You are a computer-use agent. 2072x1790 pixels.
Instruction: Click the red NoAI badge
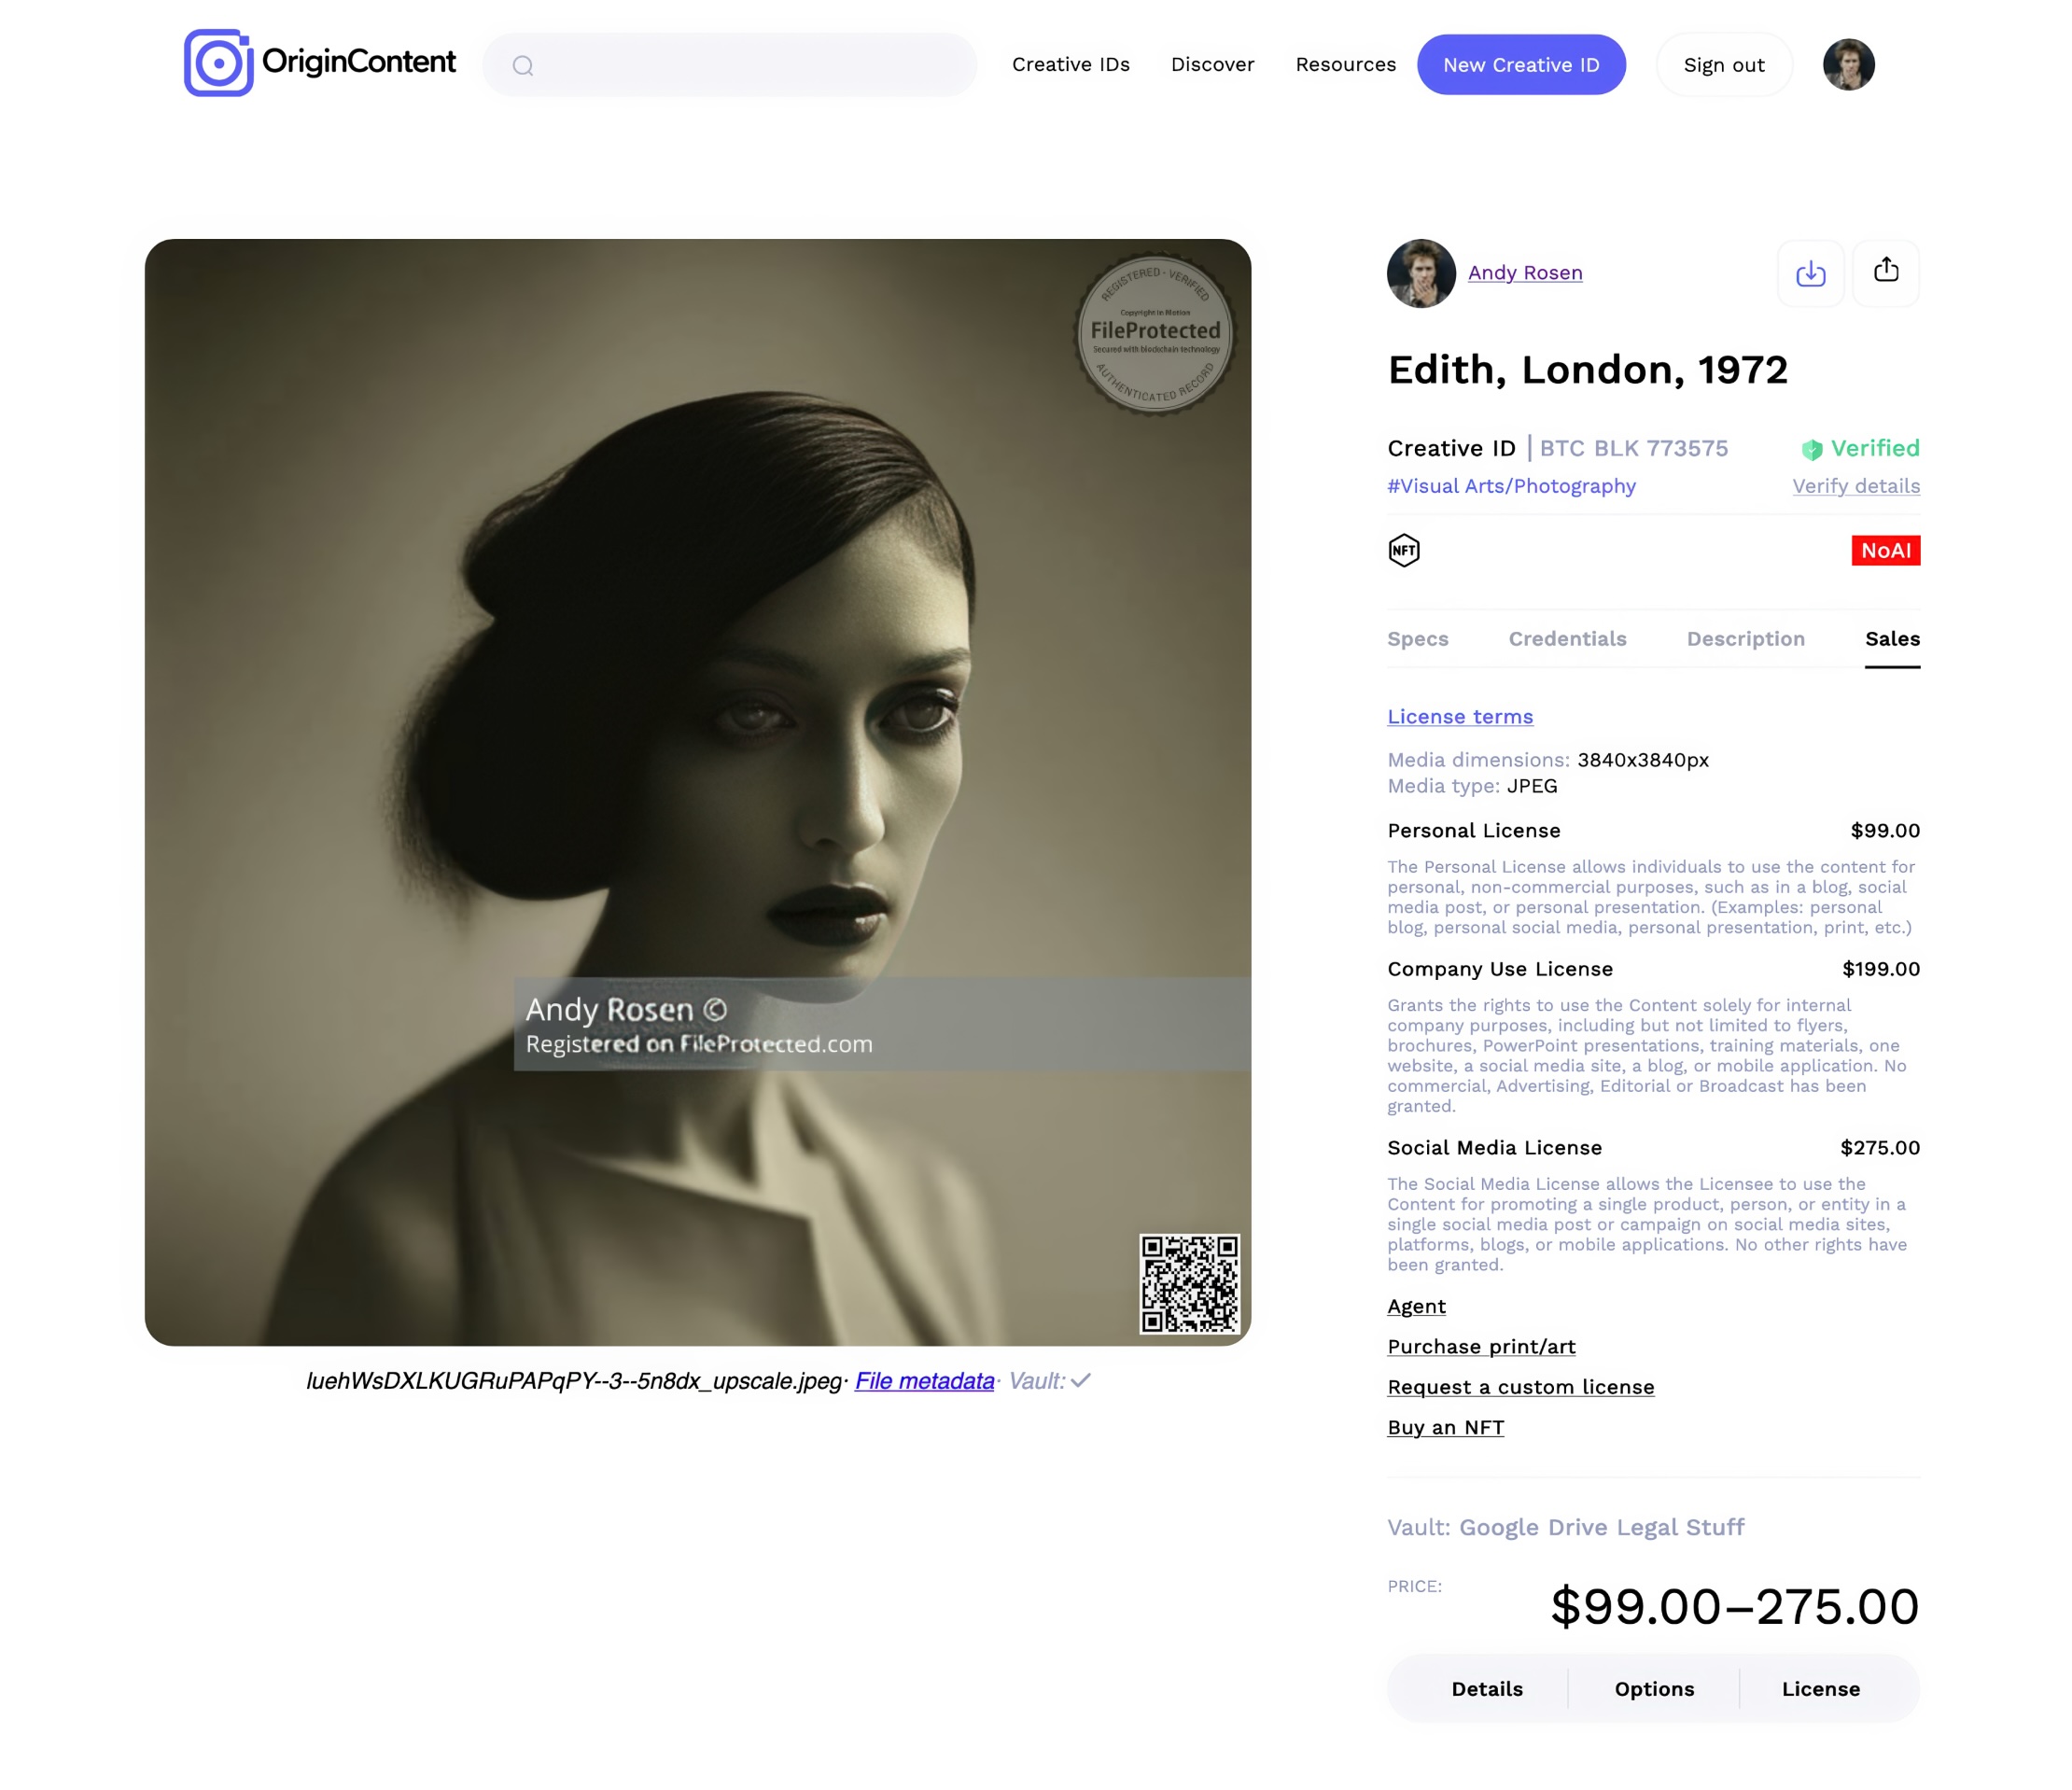(x=1885, y=550)
